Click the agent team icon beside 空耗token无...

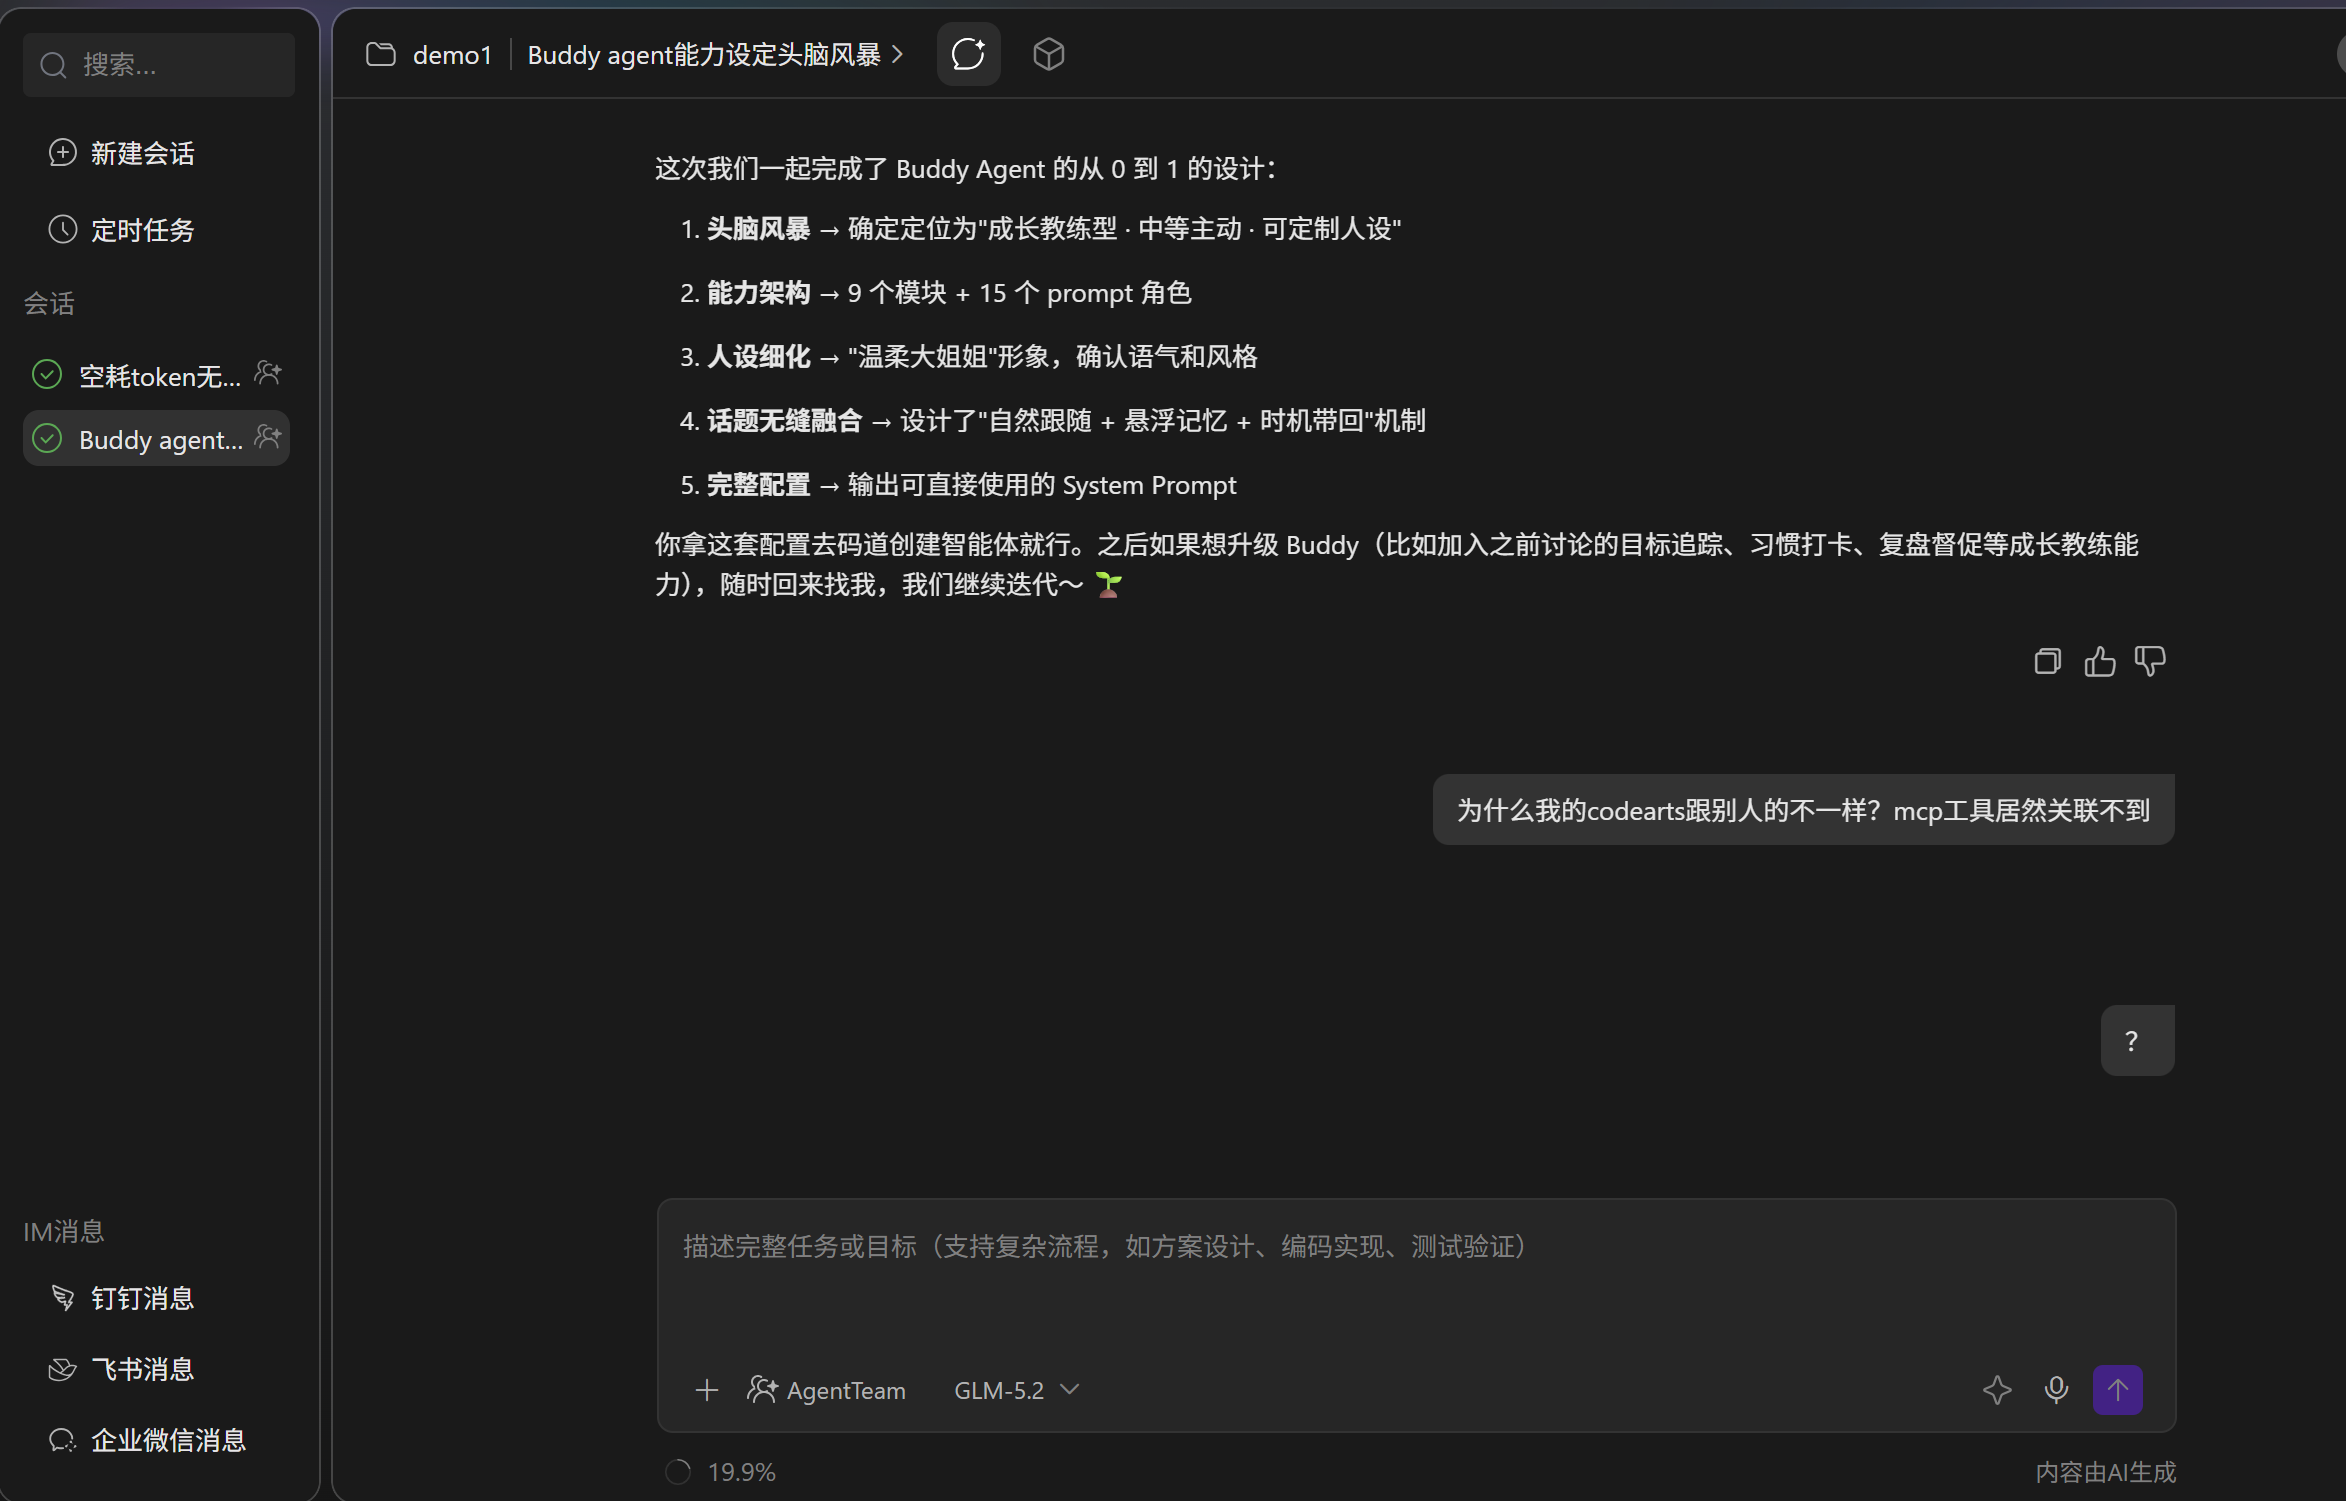(x=268, y=374)
